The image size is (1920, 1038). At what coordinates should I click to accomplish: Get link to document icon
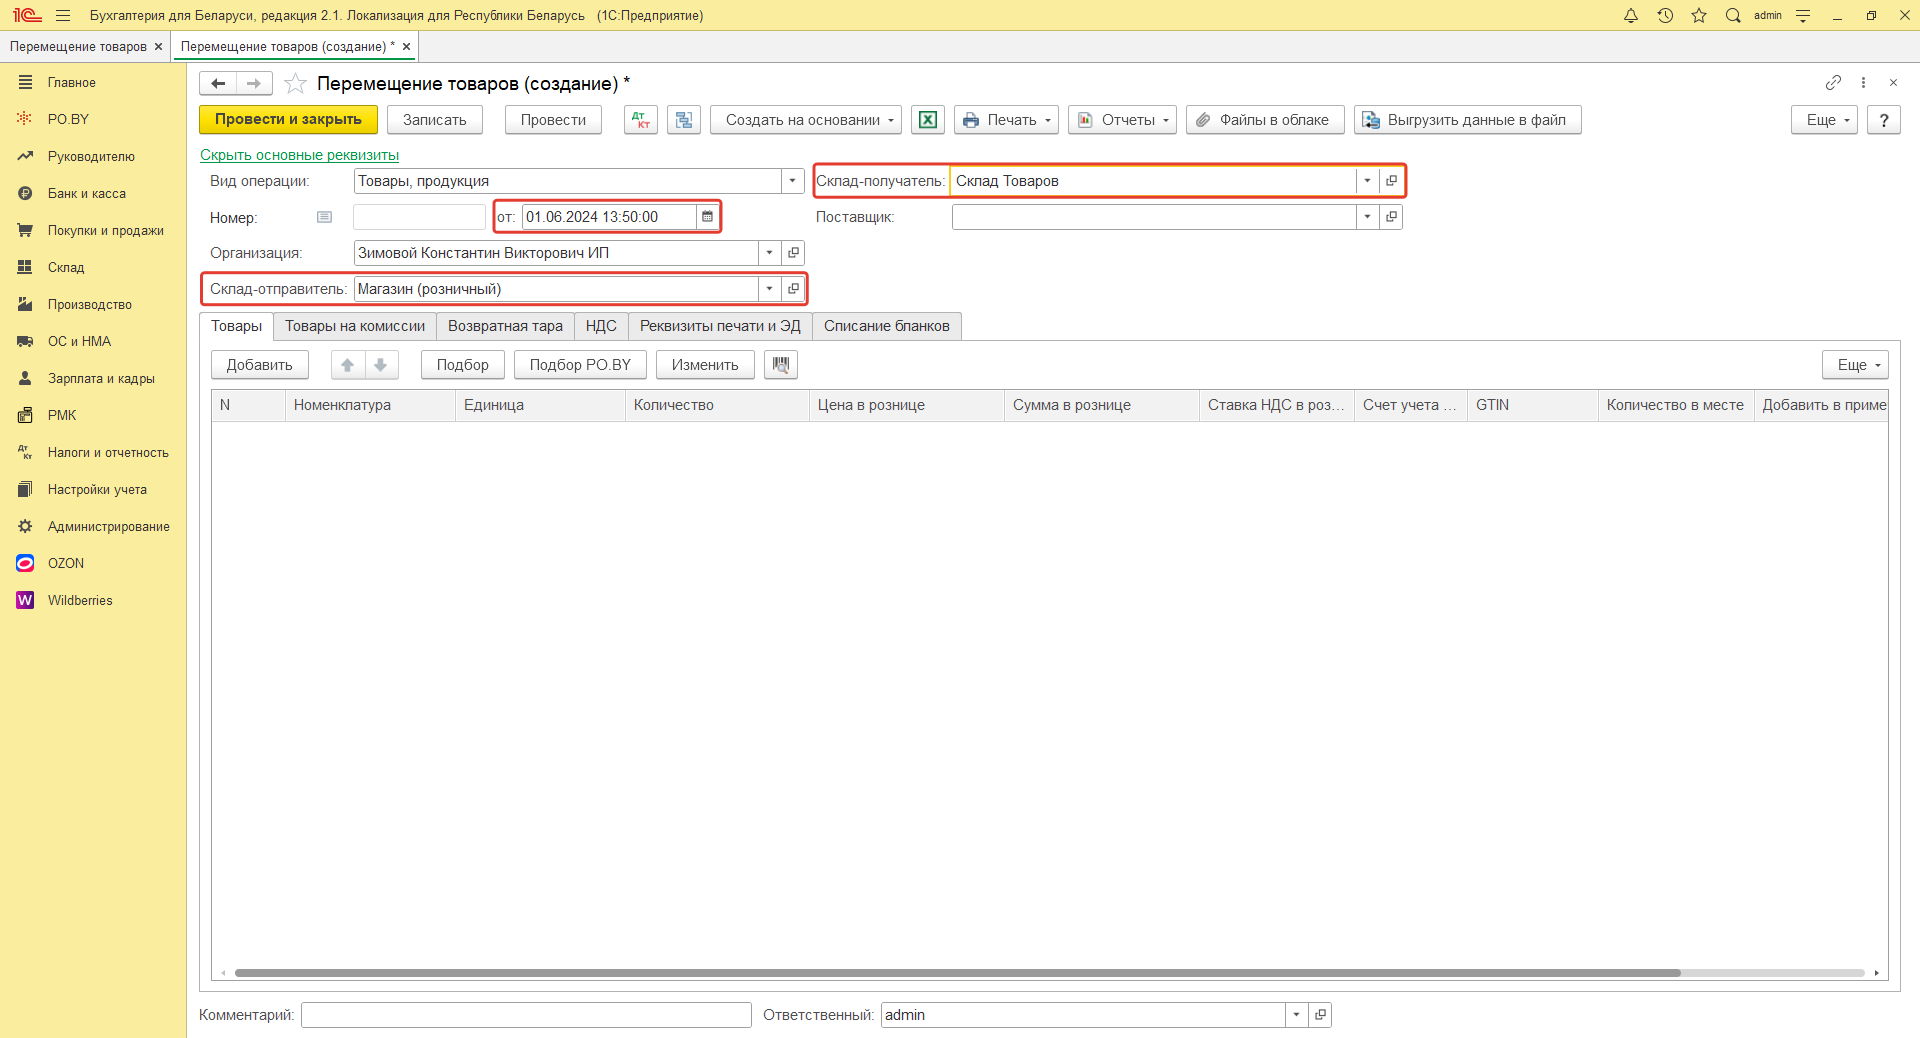click(1833, 82)
